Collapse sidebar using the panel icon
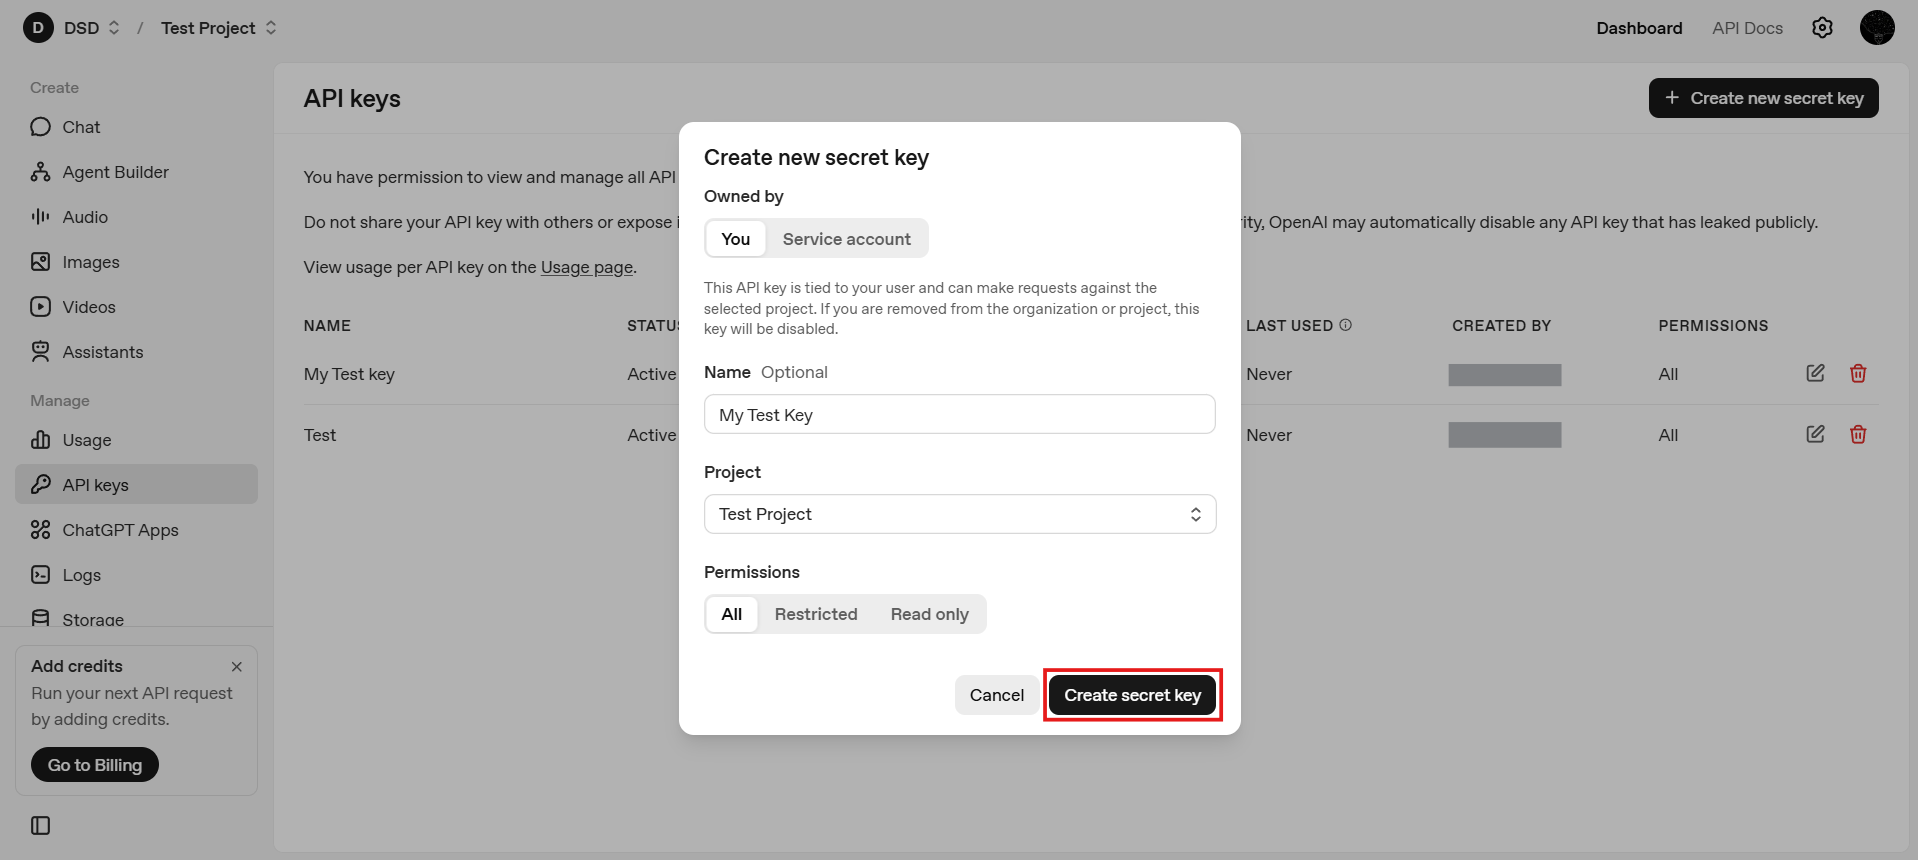The image size is (1918, 860). 41,825
